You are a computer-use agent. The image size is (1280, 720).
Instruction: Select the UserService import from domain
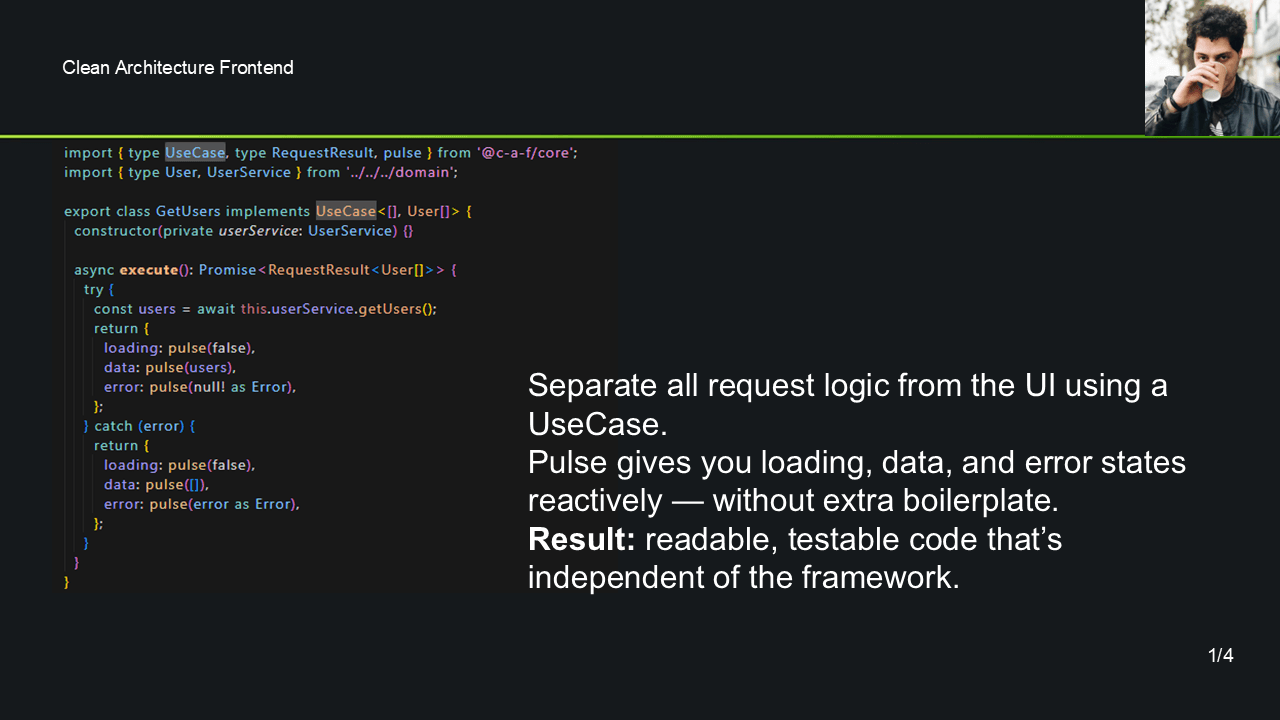point(249,172)
